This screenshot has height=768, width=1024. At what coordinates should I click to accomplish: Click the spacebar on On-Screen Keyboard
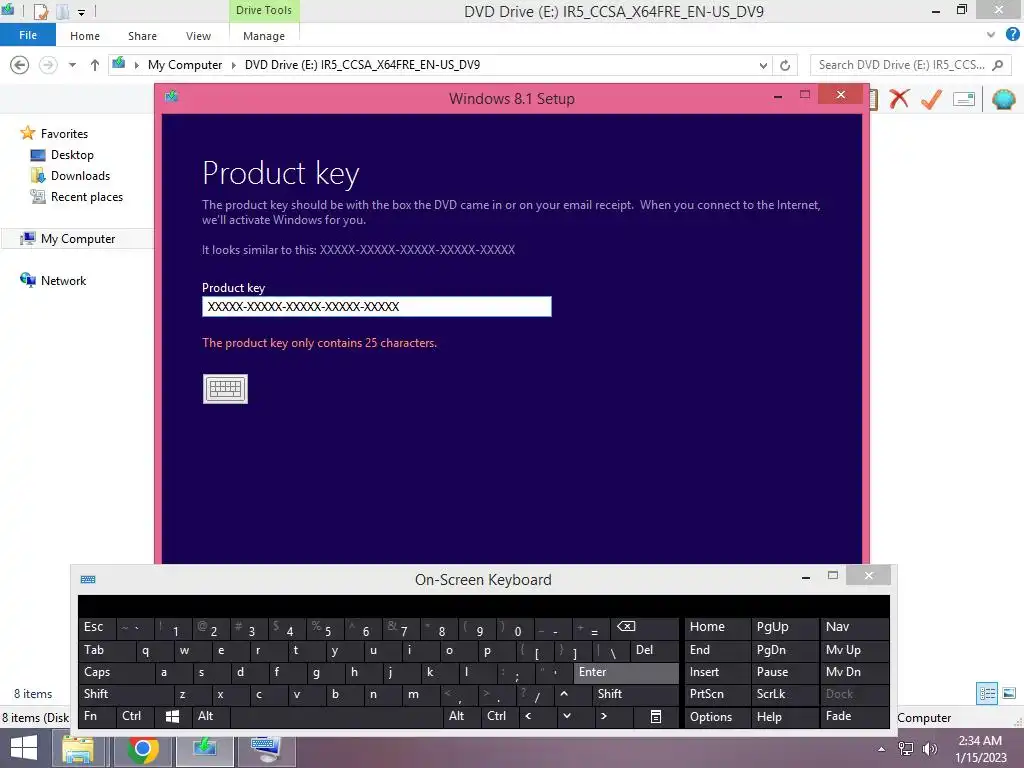pyautogui.click(x=336, y=716)
